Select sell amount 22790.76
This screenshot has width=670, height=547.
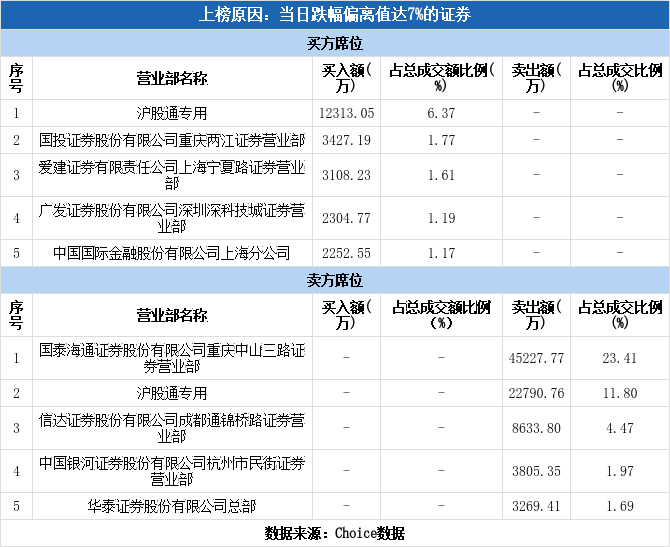(x=536, y=393)
